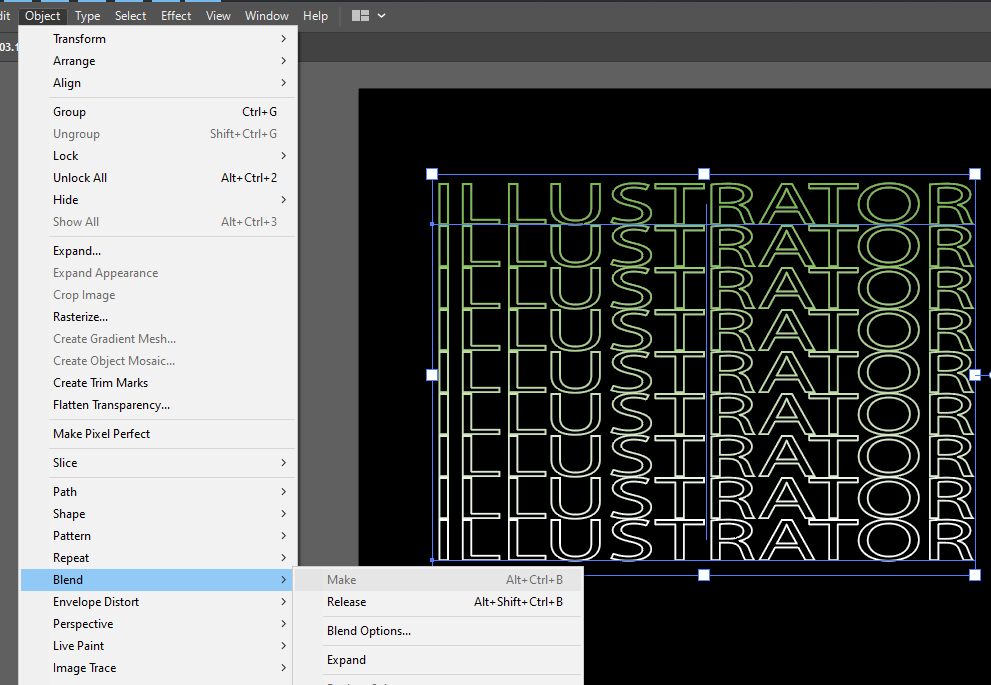This screenshot has height=685, width=991.
Task: Expand the Align submenu
Action: tap(157, 83)
